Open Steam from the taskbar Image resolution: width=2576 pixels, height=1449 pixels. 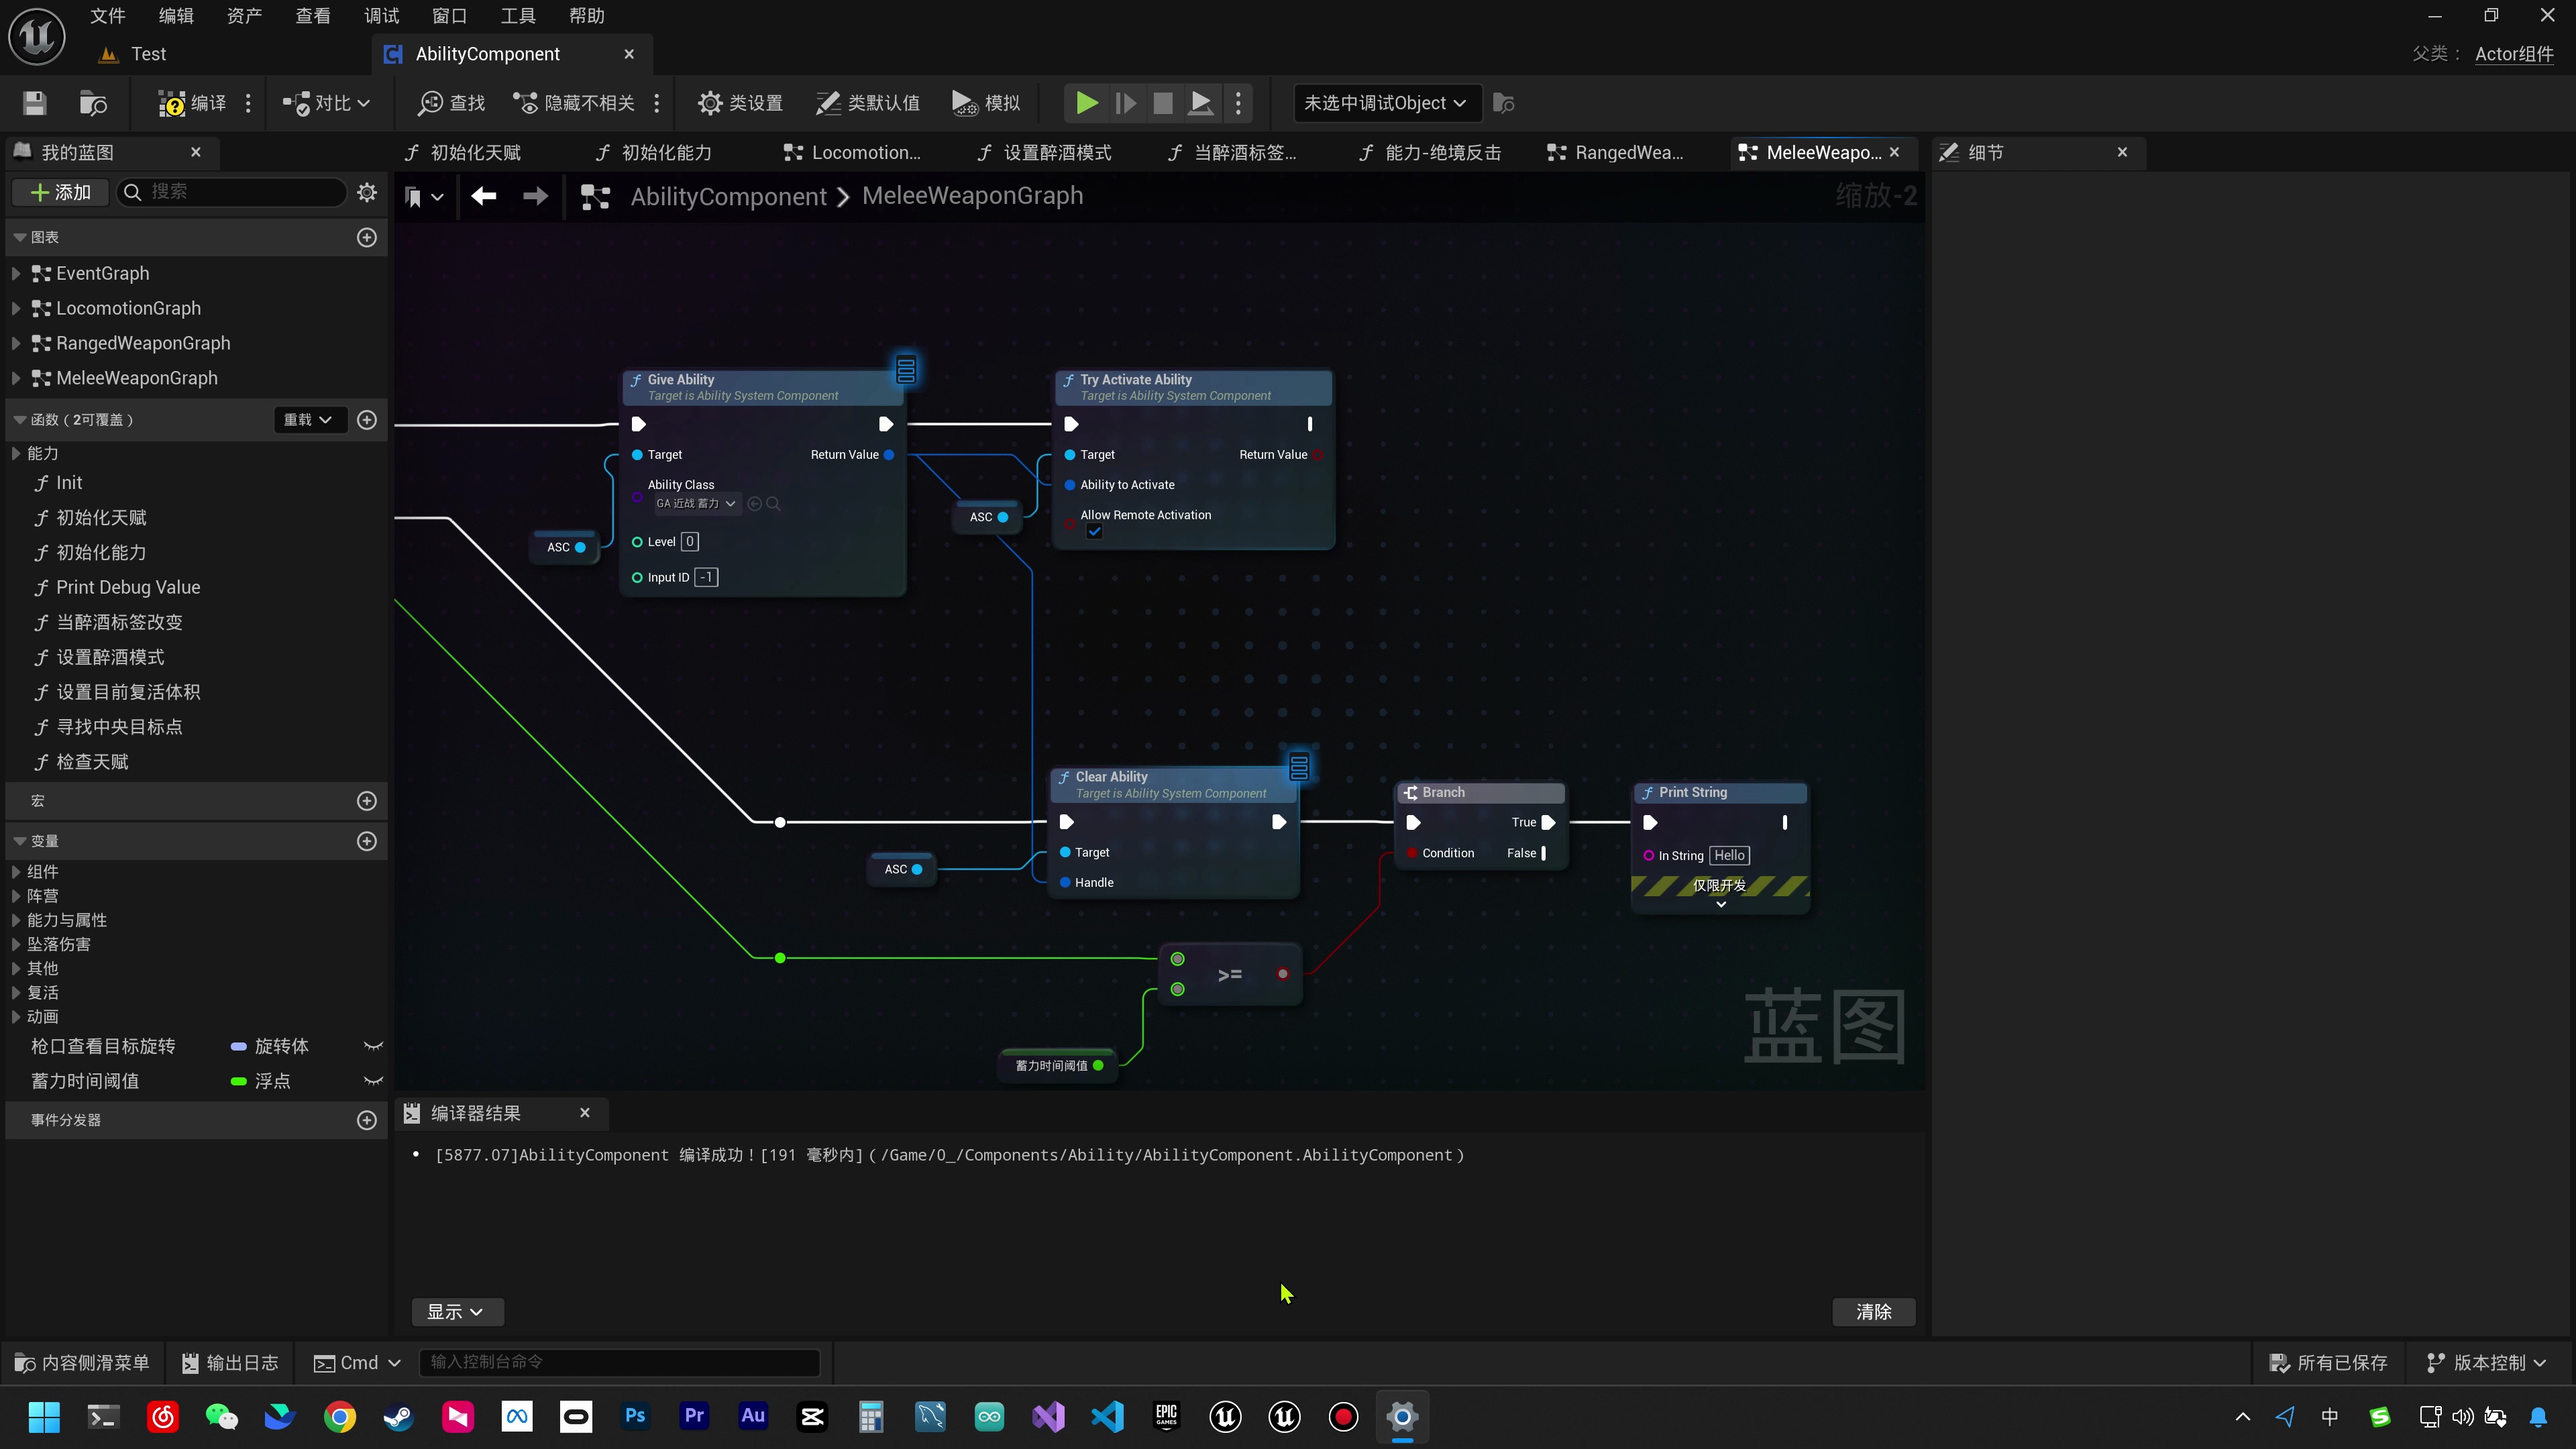[x=399, y=1417]
